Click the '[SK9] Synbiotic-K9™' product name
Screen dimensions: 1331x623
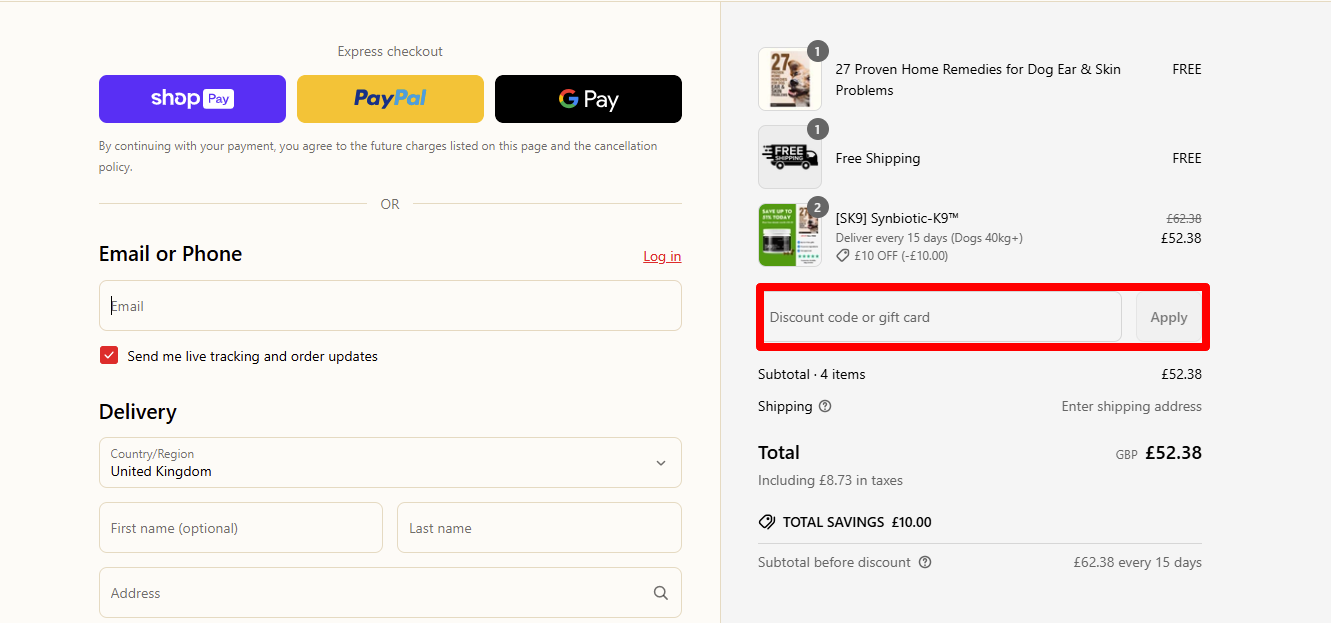897,218
